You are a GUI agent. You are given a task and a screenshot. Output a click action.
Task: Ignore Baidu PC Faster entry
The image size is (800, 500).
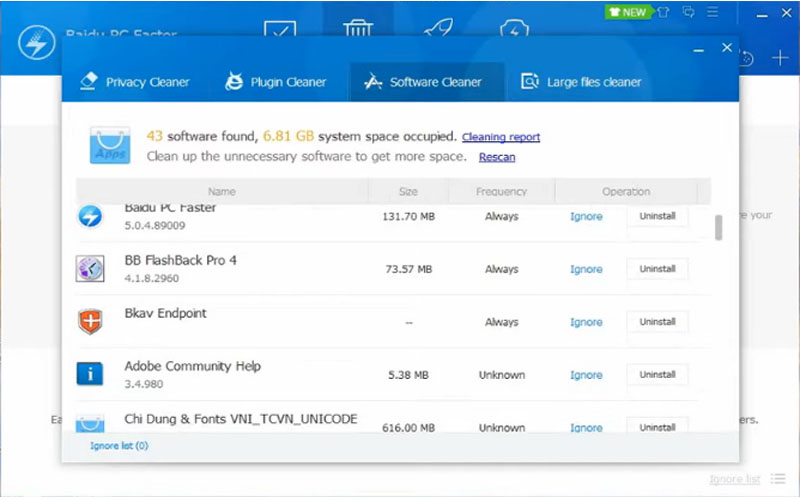tap(586, 216)
